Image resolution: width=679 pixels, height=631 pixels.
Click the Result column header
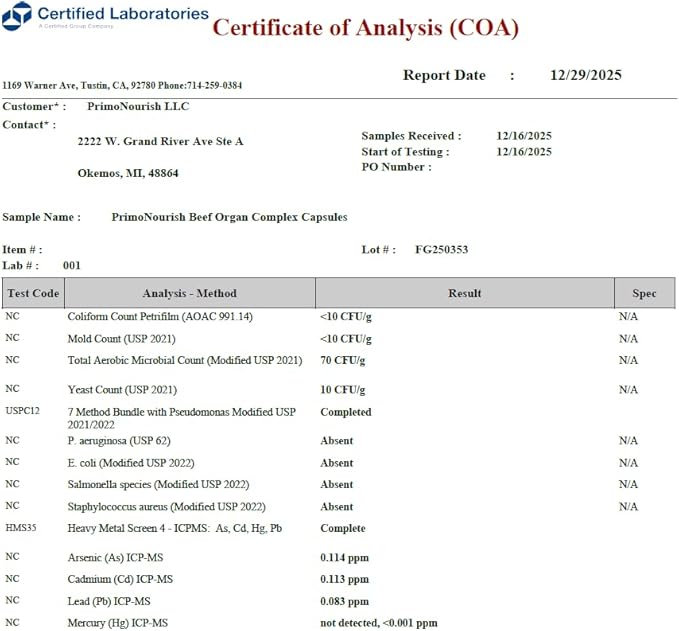(x=465, y=293)
